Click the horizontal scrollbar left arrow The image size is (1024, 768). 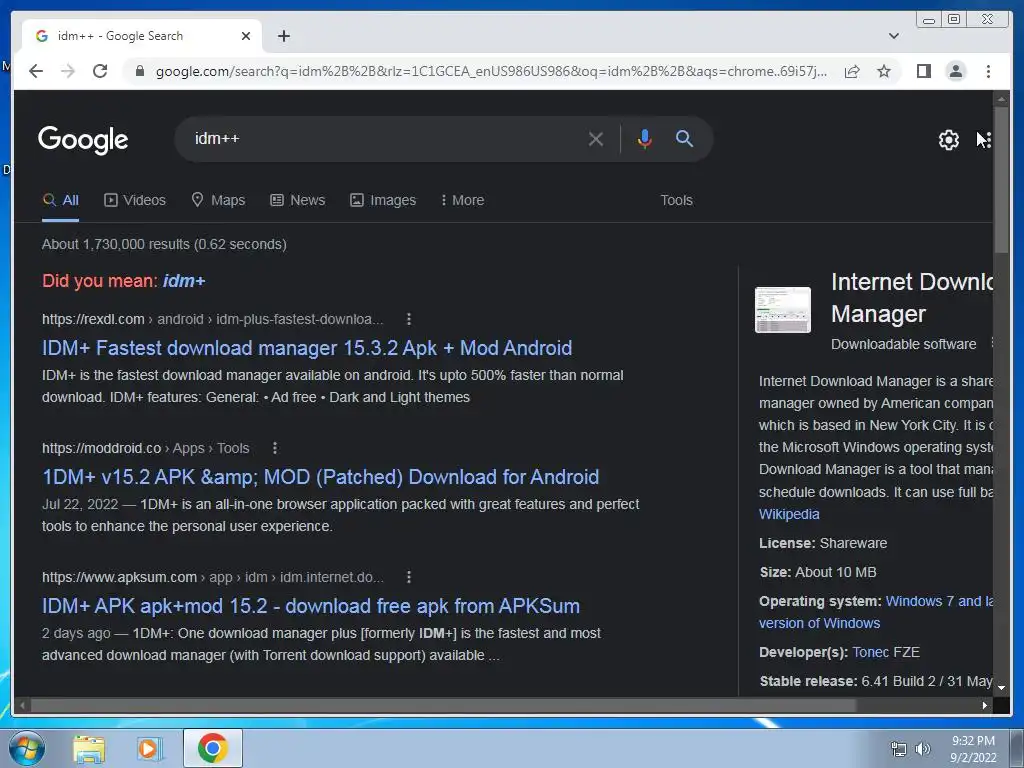pyautogui.click(x=22, y=705)
